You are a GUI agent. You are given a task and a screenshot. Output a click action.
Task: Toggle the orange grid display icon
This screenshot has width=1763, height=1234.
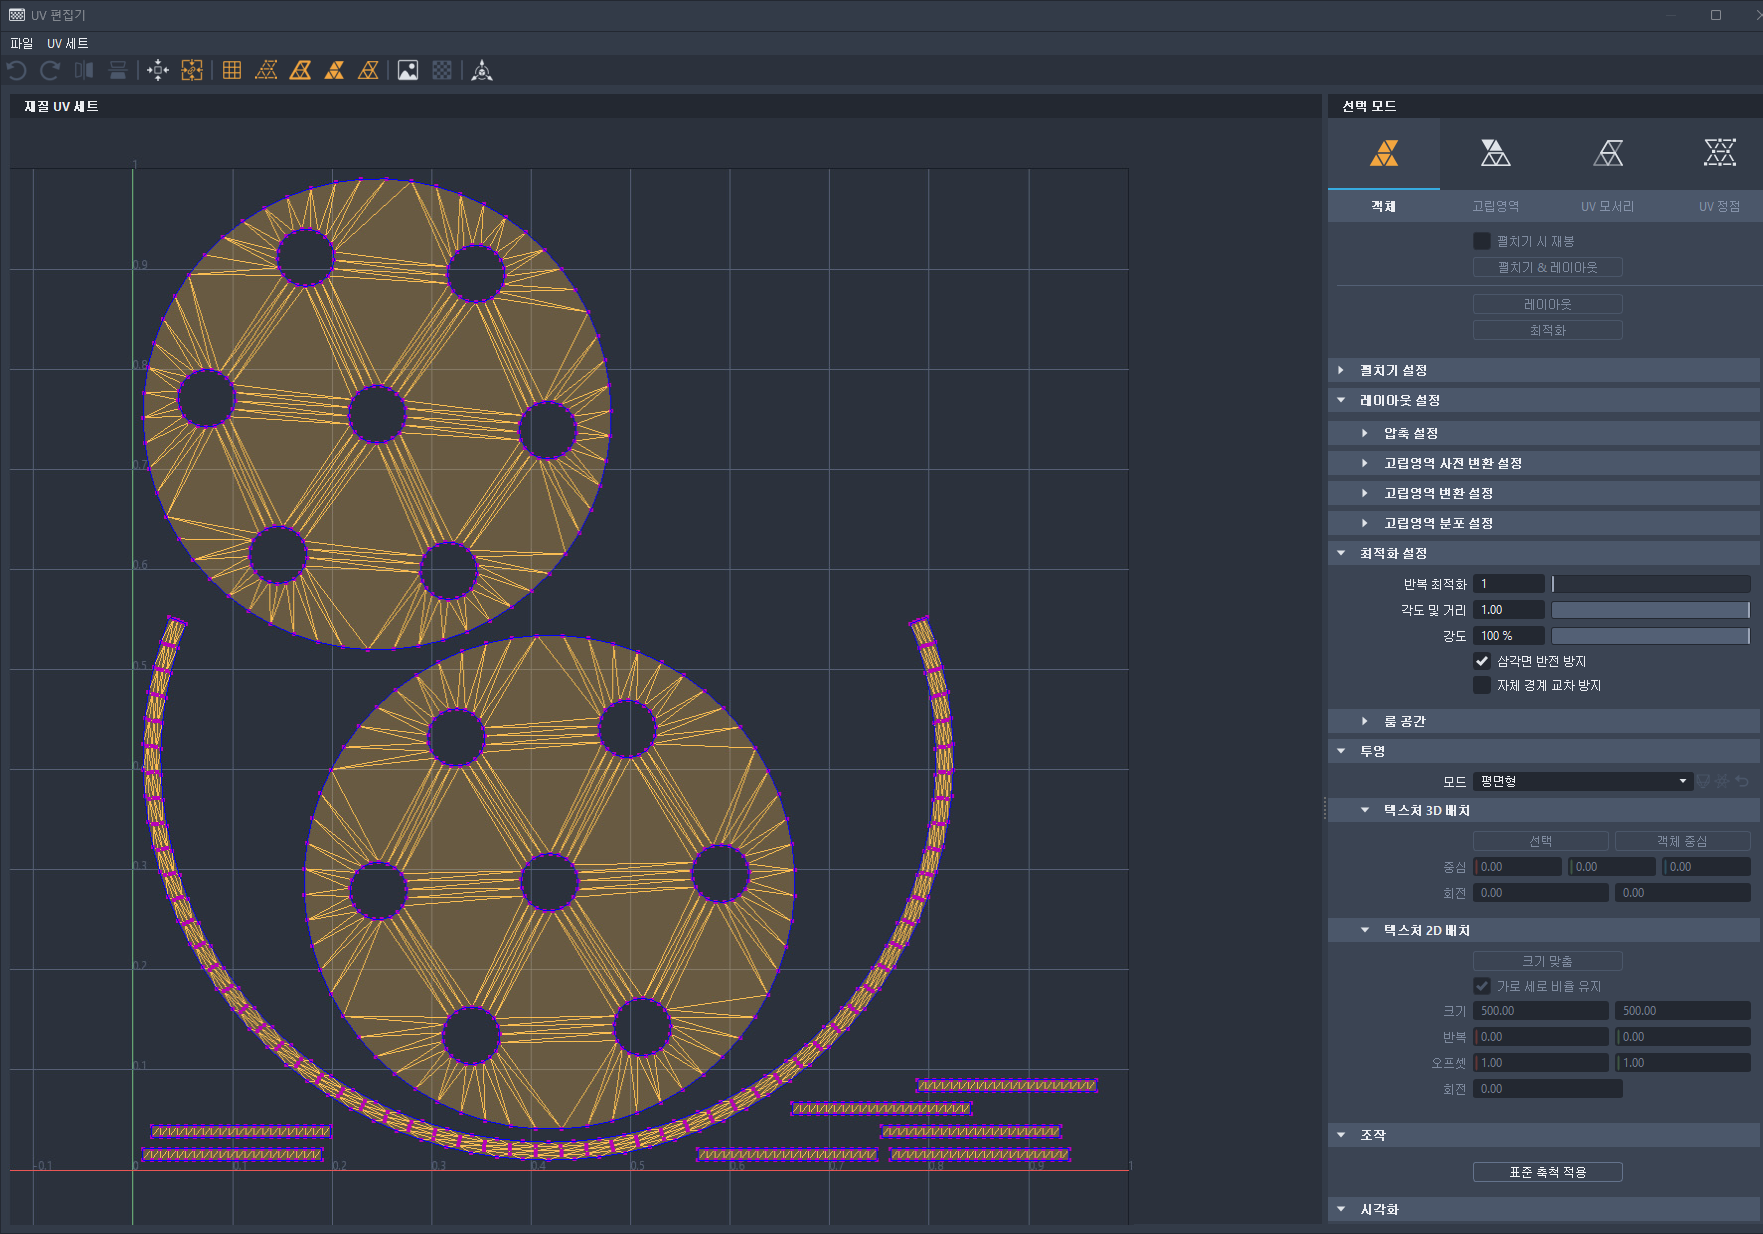pyautogui.click(x=232, y=70)
